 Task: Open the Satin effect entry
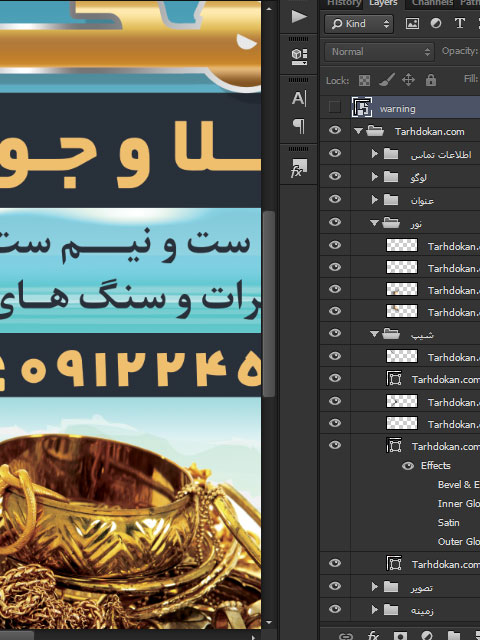(449, 522)
